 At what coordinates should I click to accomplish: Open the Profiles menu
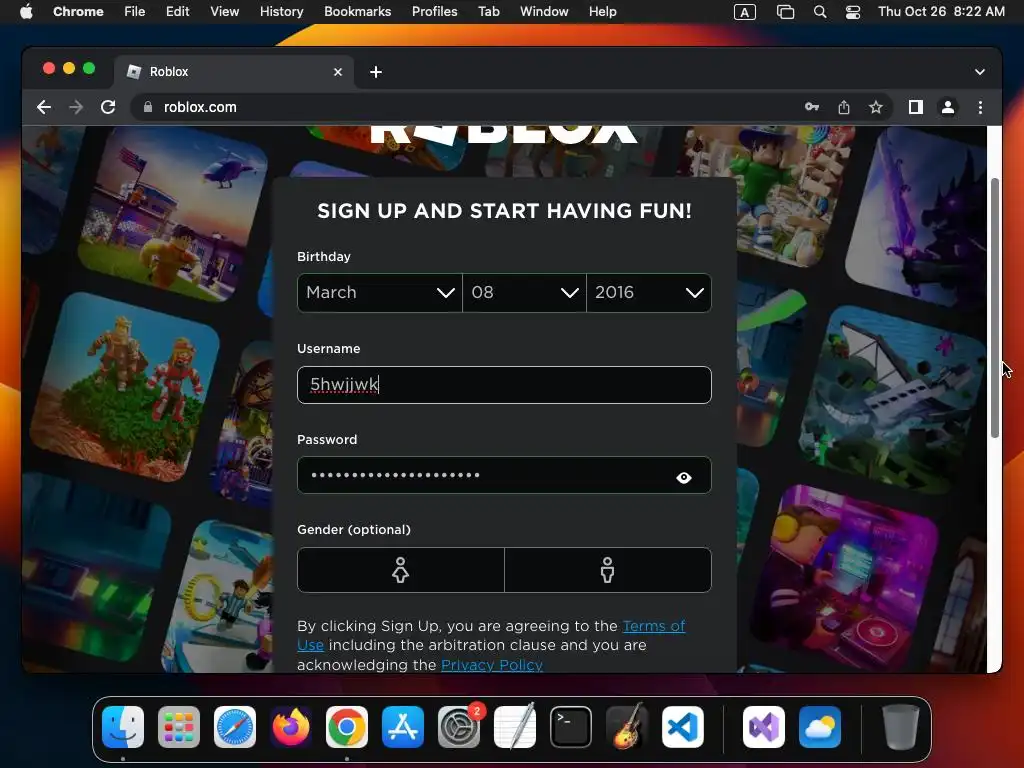434,12
